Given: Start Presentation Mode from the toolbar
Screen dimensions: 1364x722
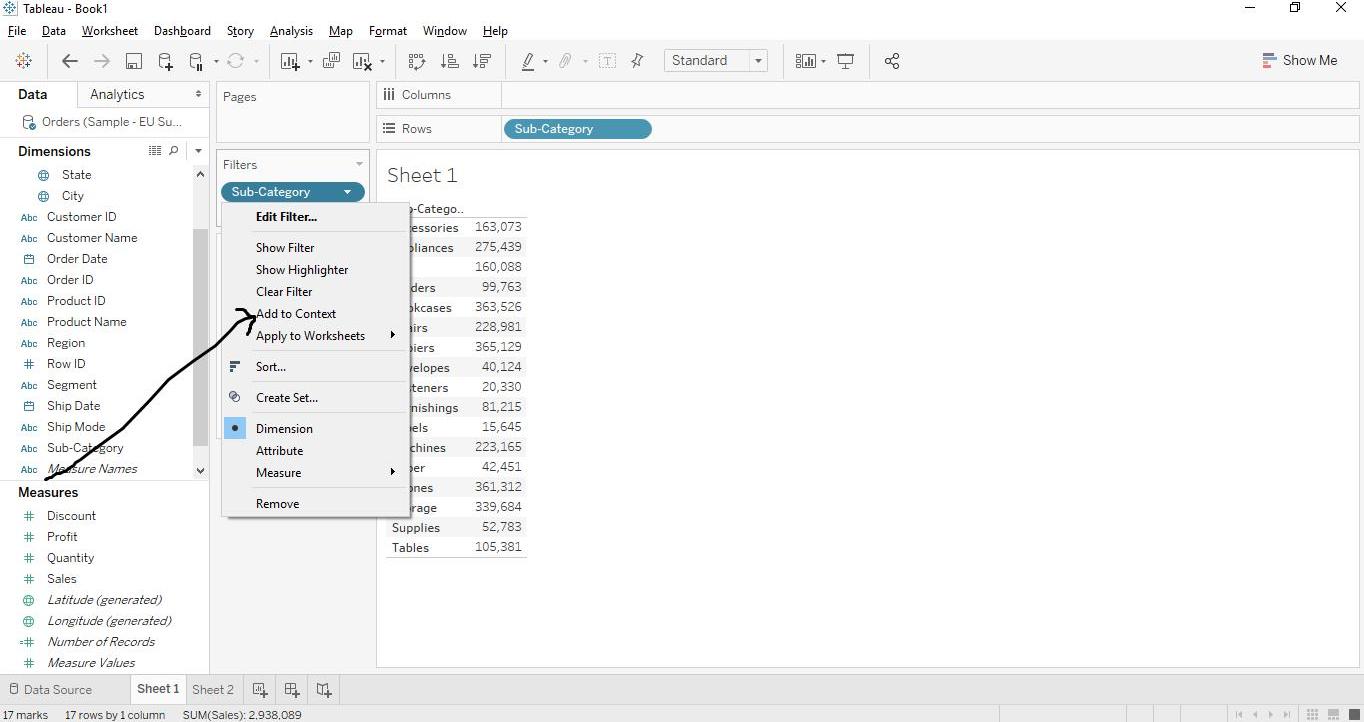Looking at the screenshot, I should [x=845, y=60].
